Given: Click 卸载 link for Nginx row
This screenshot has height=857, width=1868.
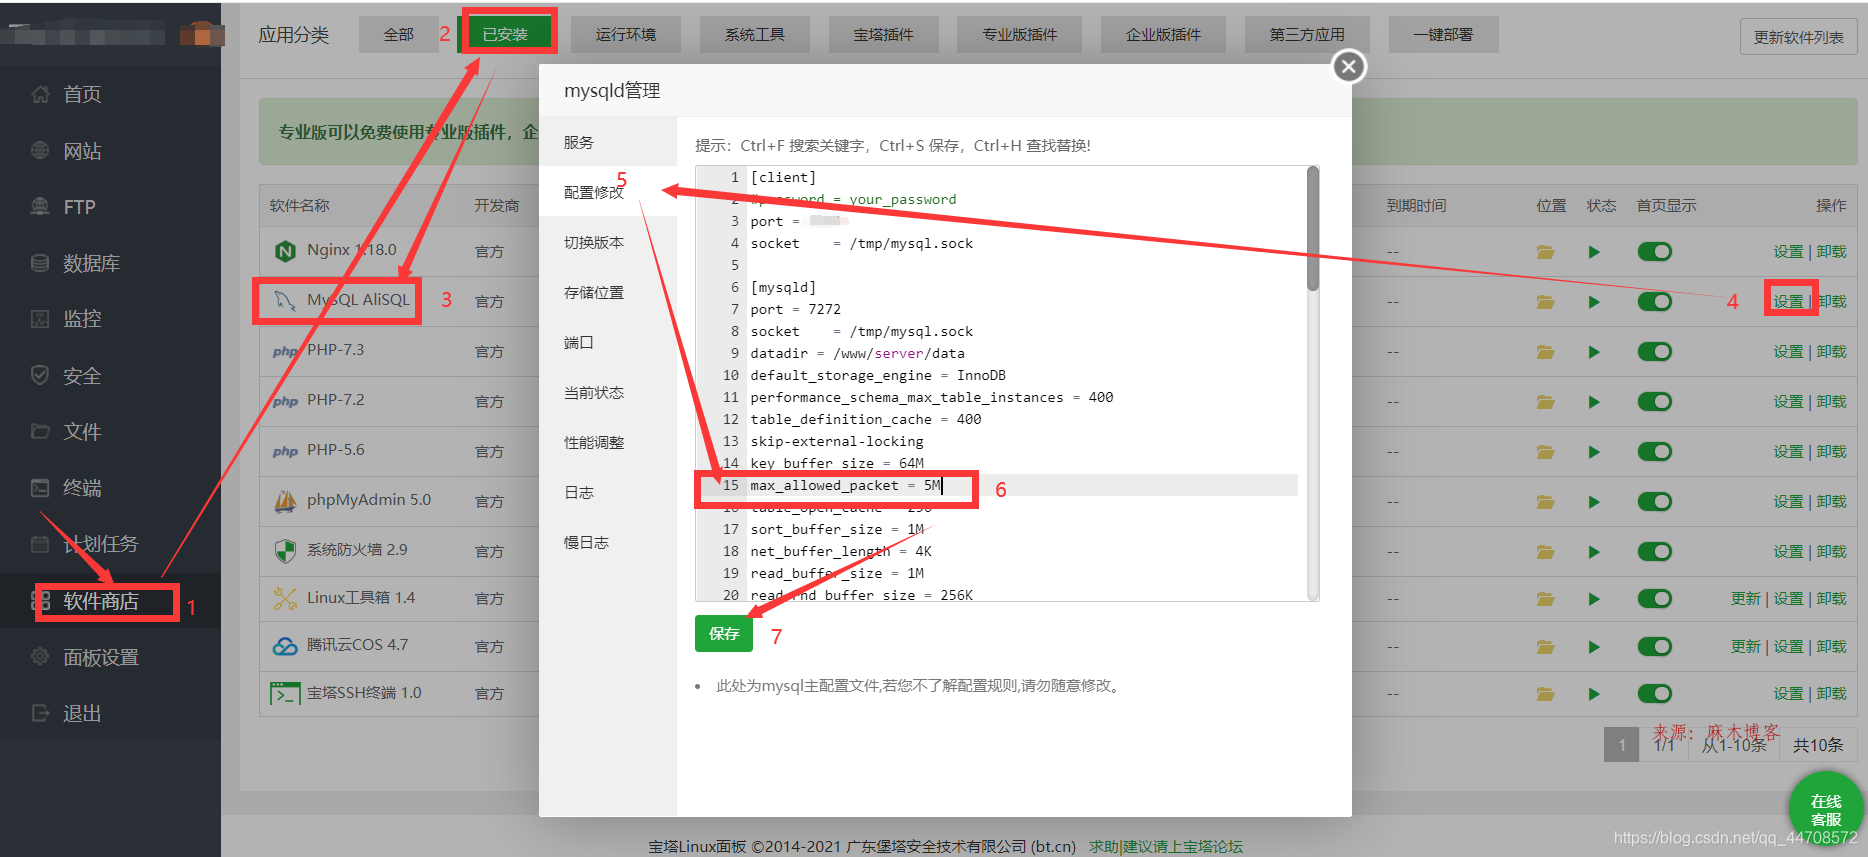Looking at the screenshot, I should pyautogui.click(x=1831, y=252).
